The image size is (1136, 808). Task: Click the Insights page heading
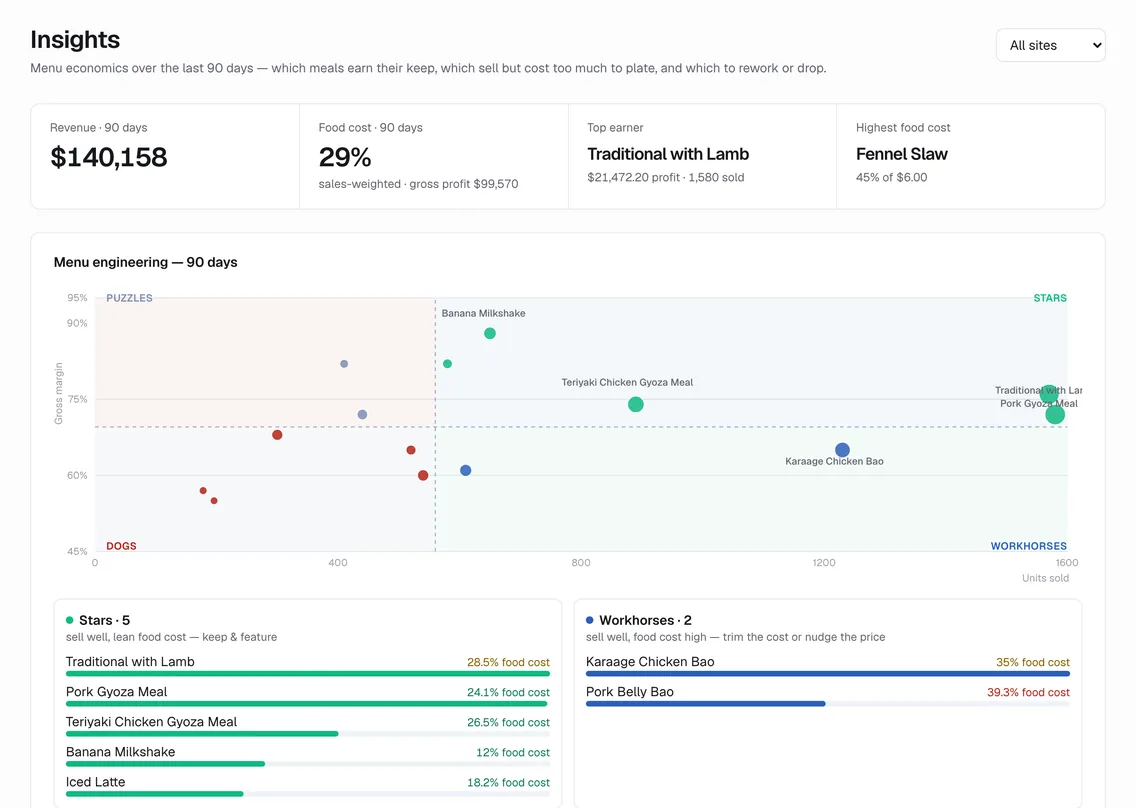(x=75, y=39)
